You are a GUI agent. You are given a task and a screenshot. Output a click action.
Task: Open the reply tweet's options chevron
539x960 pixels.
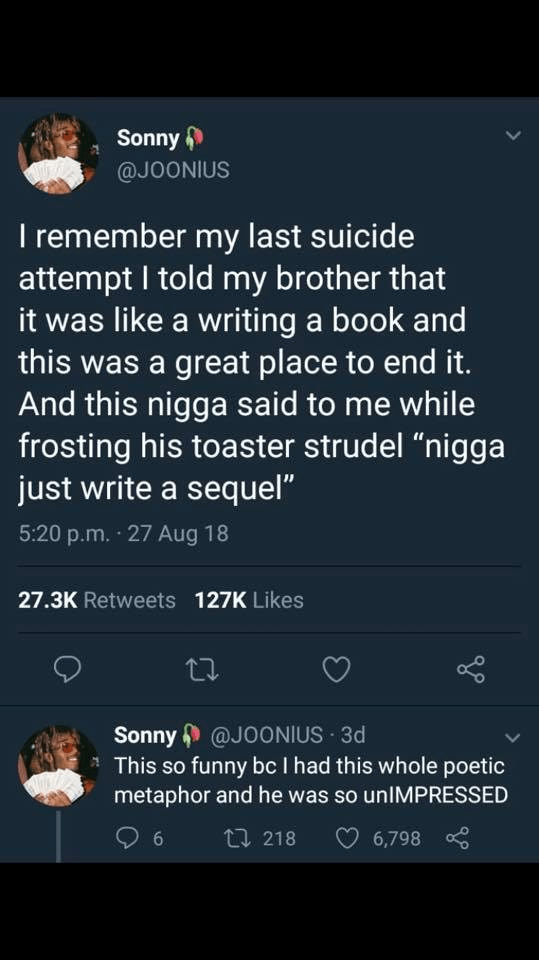(x=512, y=738)
